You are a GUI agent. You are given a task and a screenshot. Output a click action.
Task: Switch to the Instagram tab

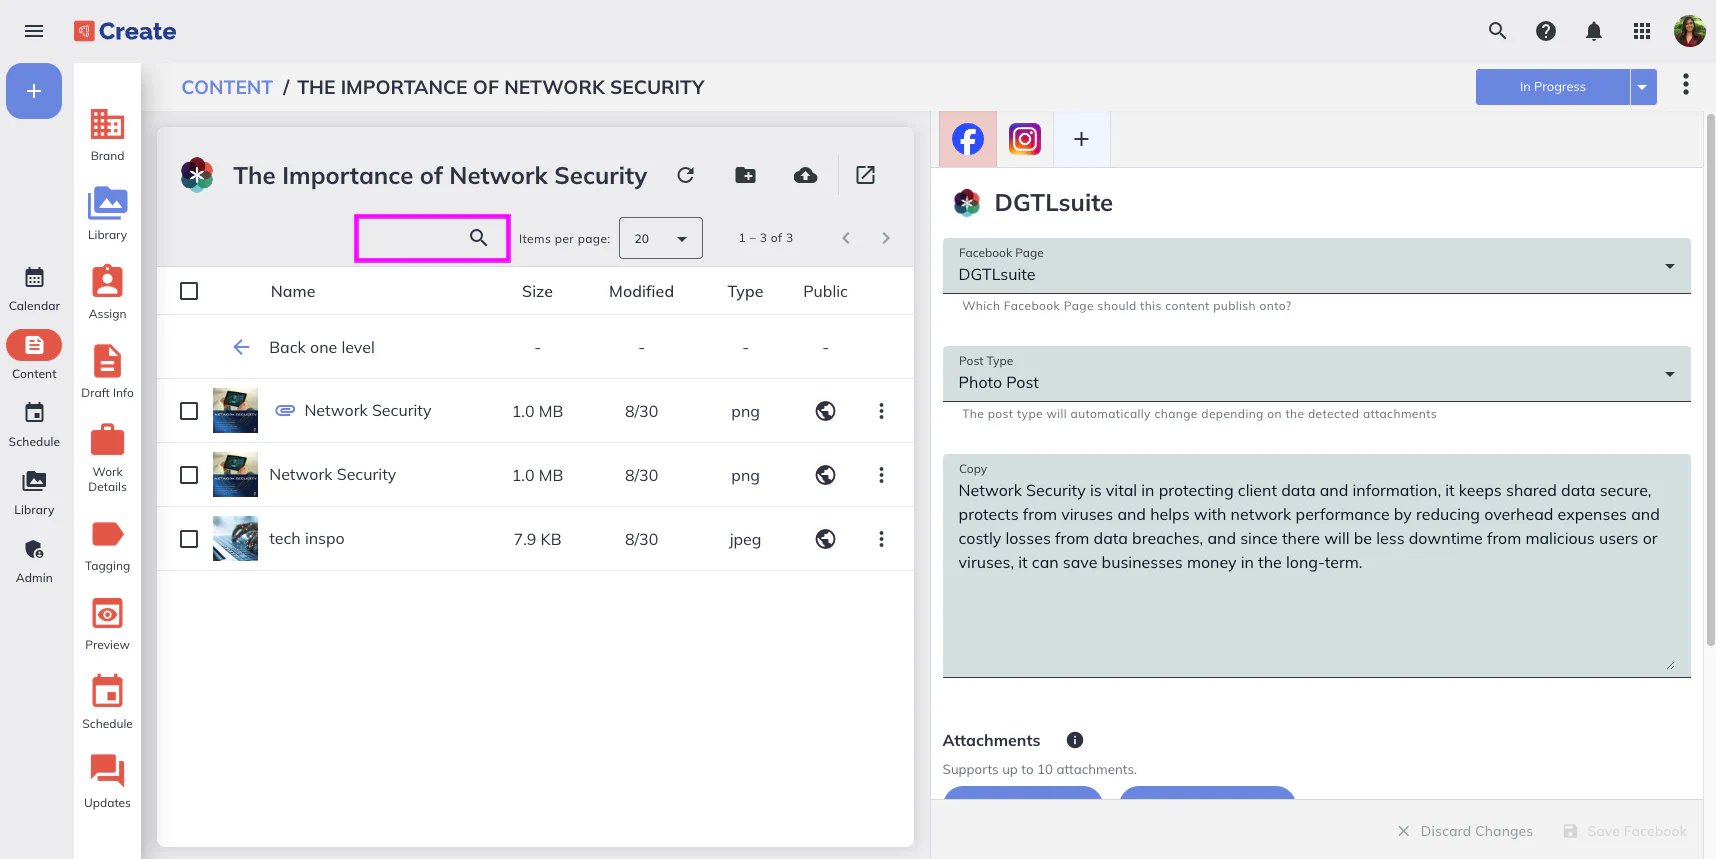click(1024, 139)
